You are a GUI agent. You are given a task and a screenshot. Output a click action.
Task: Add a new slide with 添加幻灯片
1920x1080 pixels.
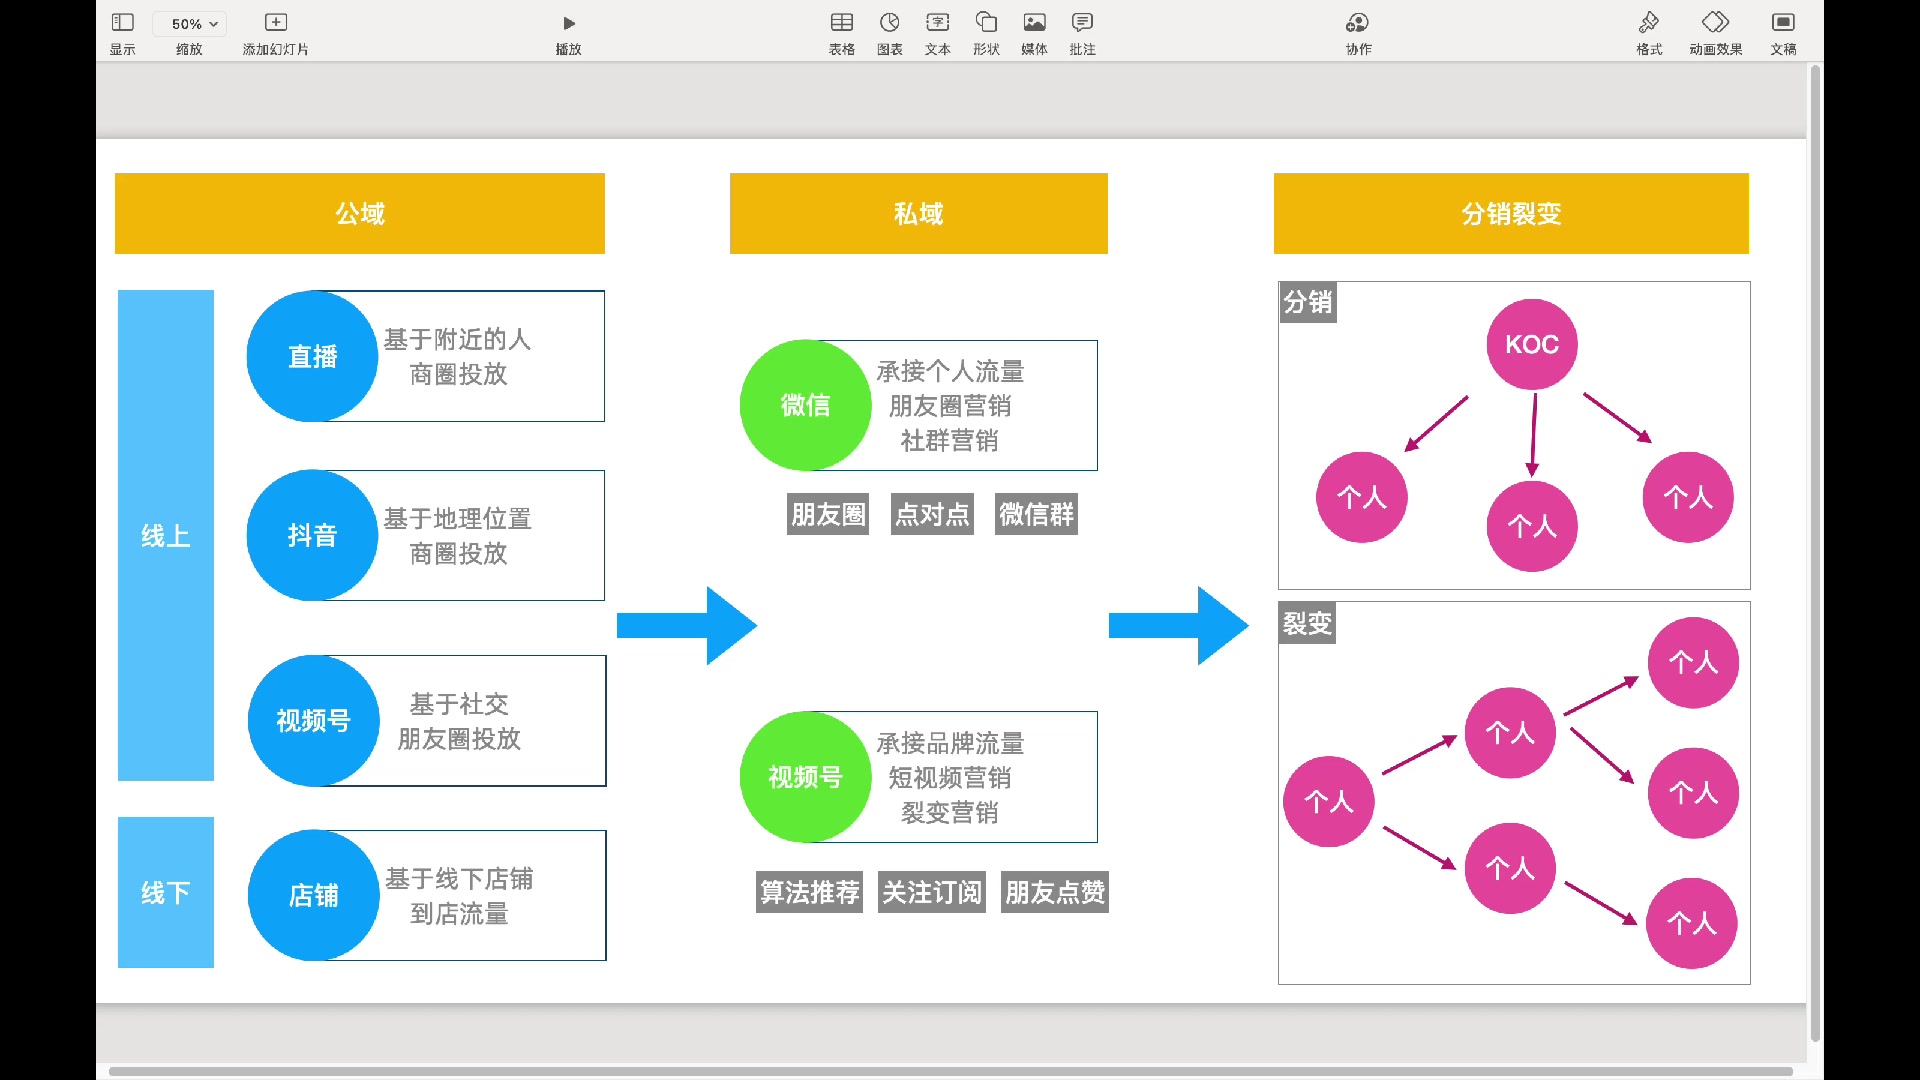coord(276,22)
